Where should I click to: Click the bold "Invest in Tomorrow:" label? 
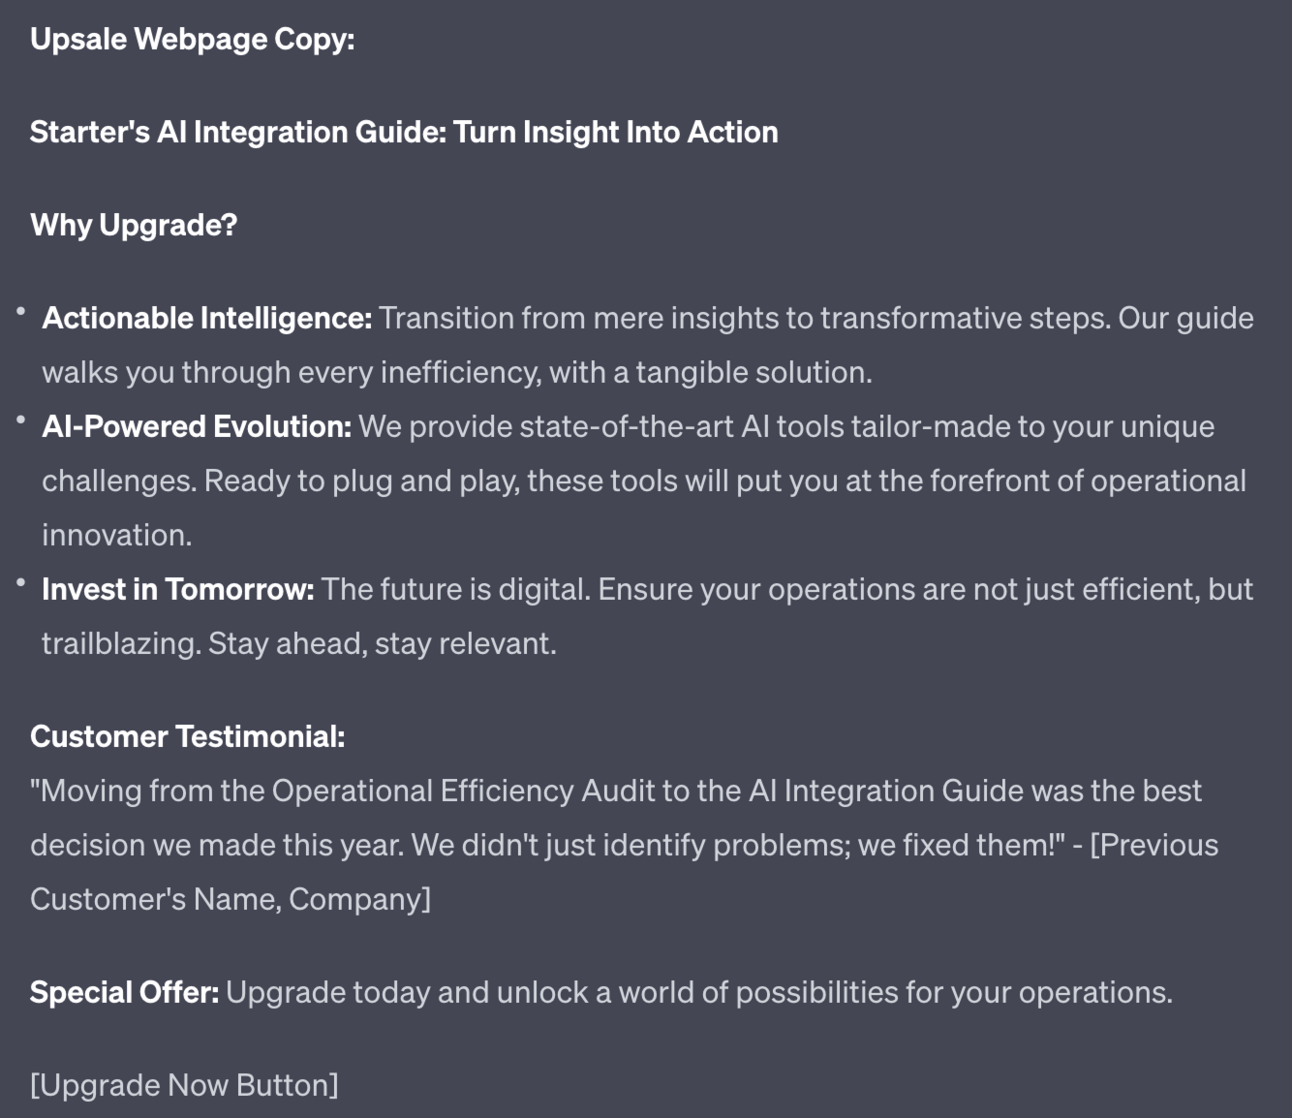point(178,589)
